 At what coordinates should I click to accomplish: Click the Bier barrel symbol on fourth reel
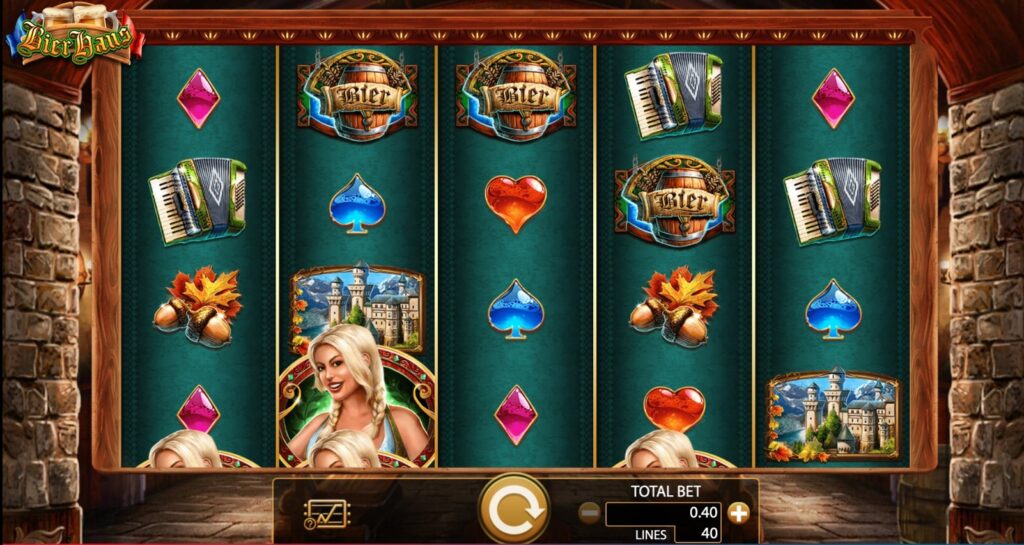674,202
